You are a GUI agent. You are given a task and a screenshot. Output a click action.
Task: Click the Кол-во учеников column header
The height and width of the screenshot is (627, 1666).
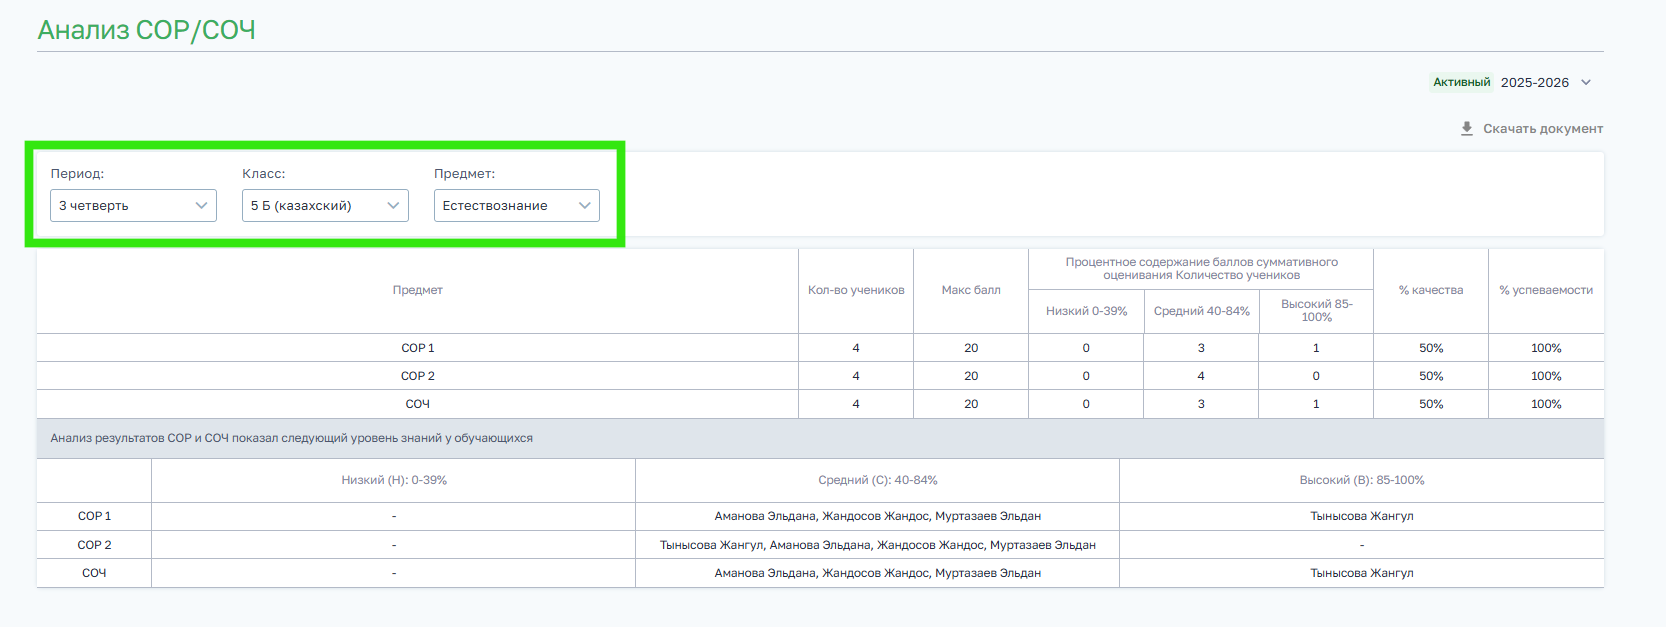[856, 290]
